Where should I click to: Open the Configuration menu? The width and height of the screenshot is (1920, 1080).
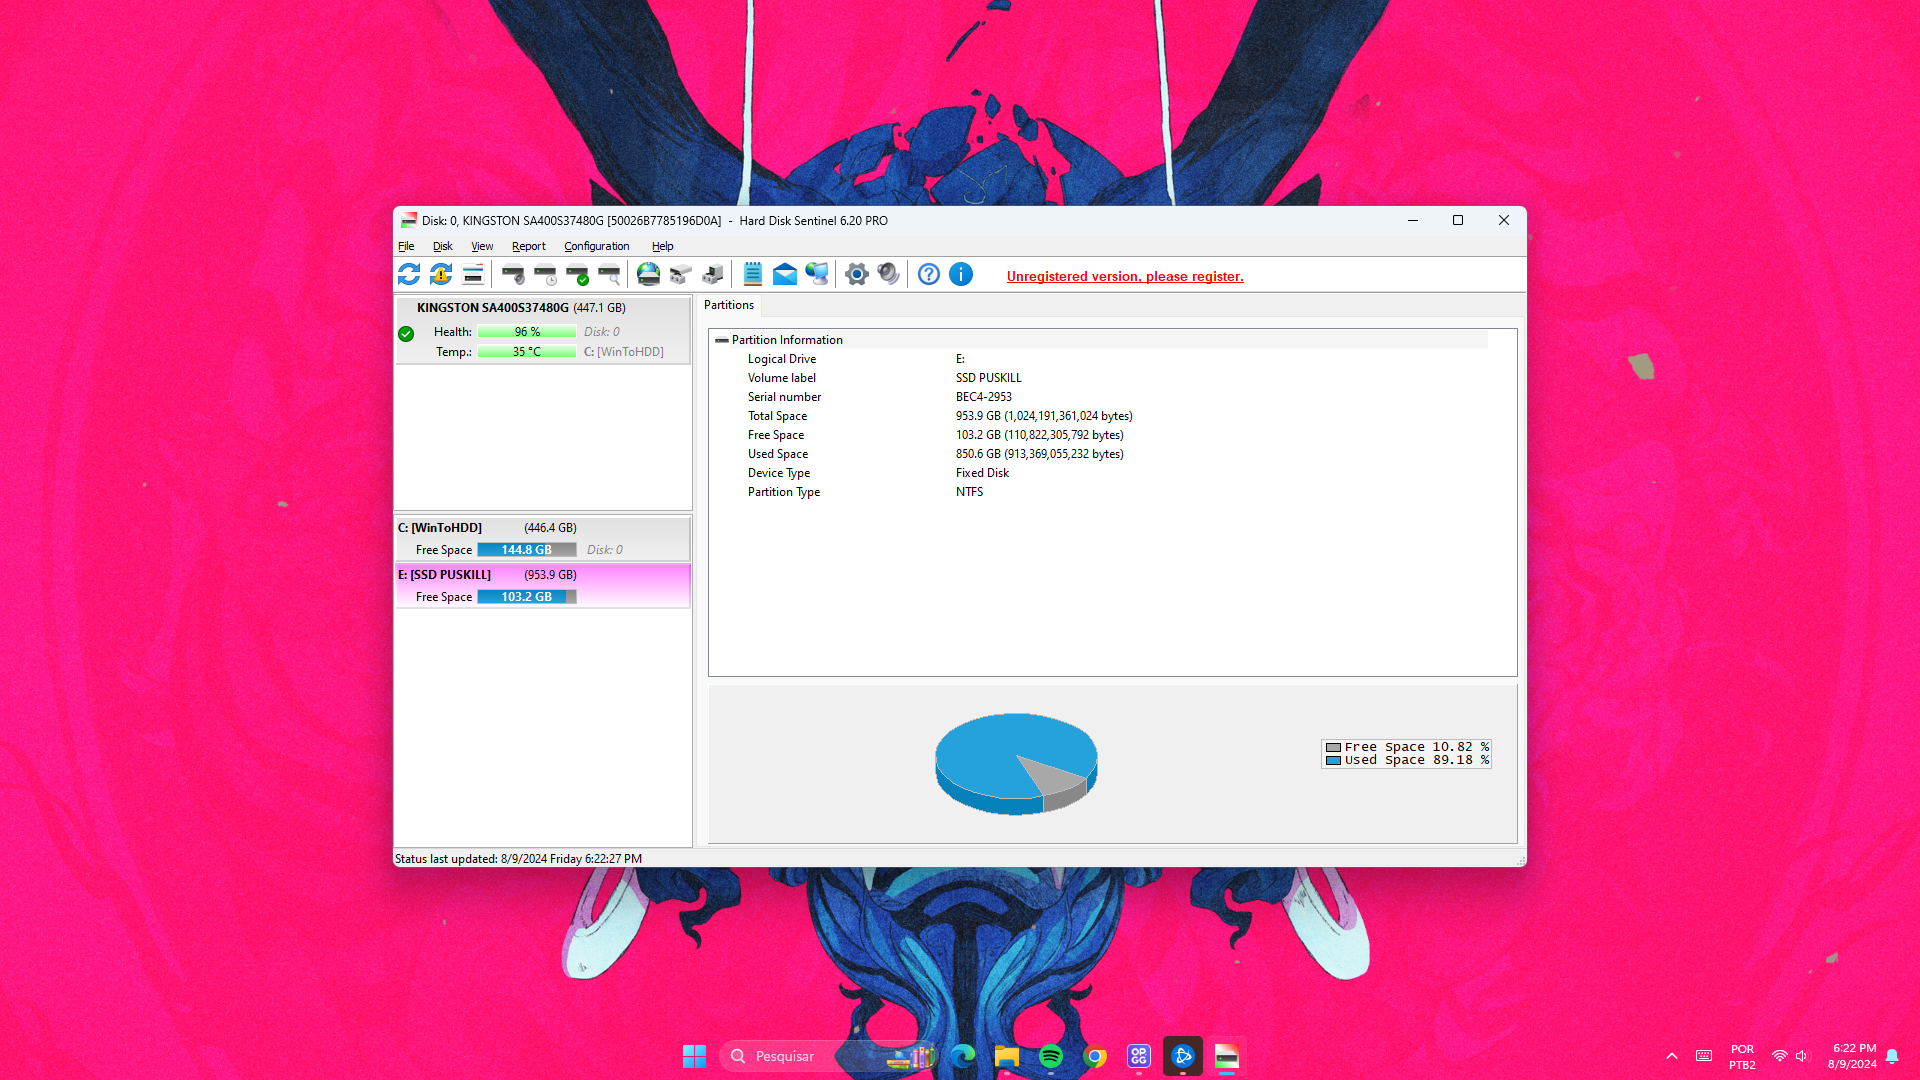pyautogui.click(x=597, y=246)
